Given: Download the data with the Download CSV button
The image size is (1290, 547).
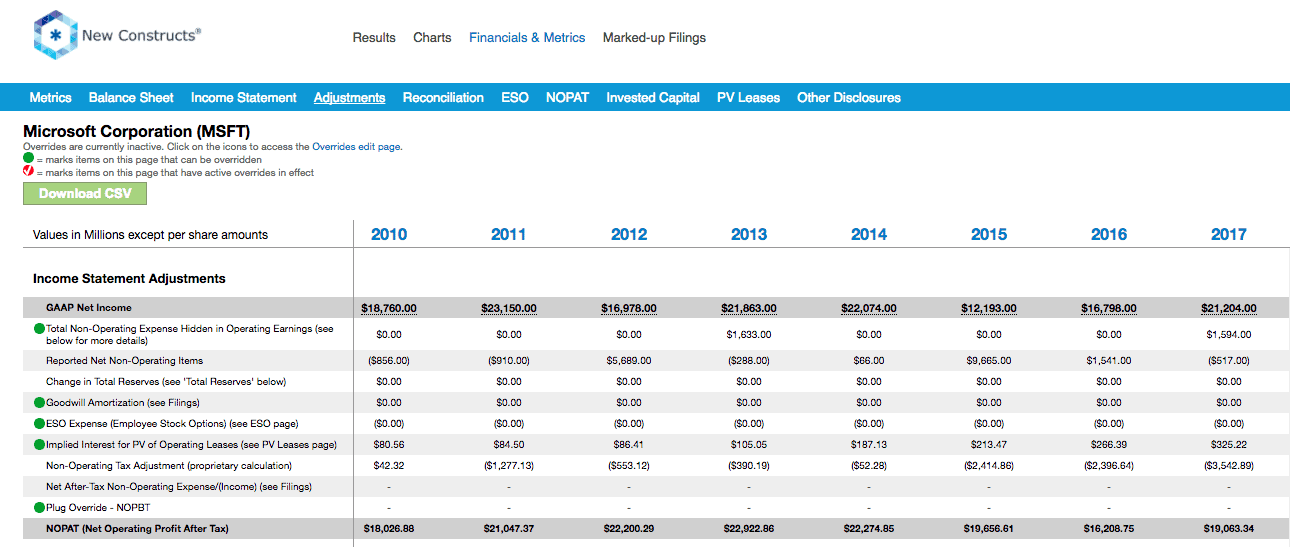Looking at the screenshot, I should 85,193.
